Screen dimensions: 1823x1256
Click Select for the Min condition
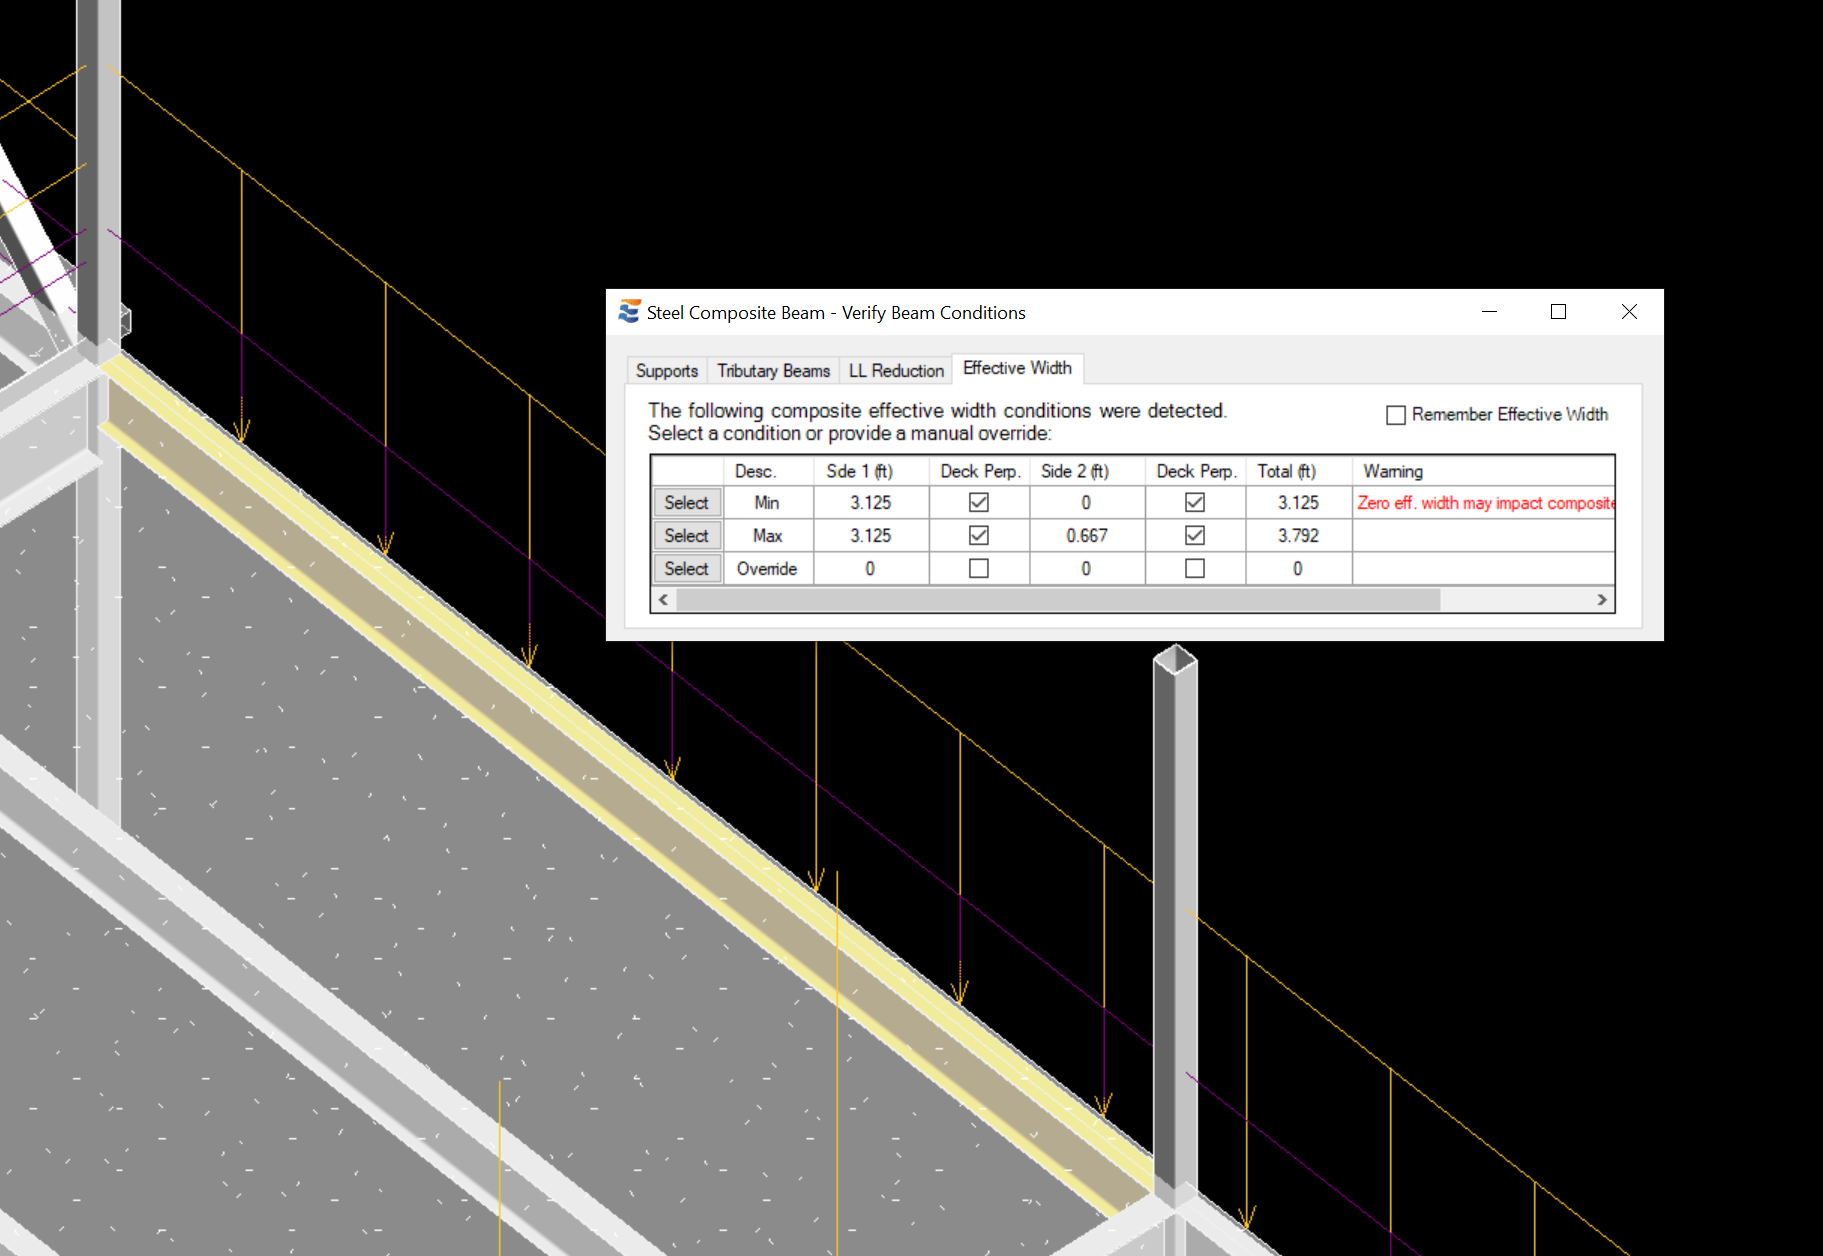point(687,502)
